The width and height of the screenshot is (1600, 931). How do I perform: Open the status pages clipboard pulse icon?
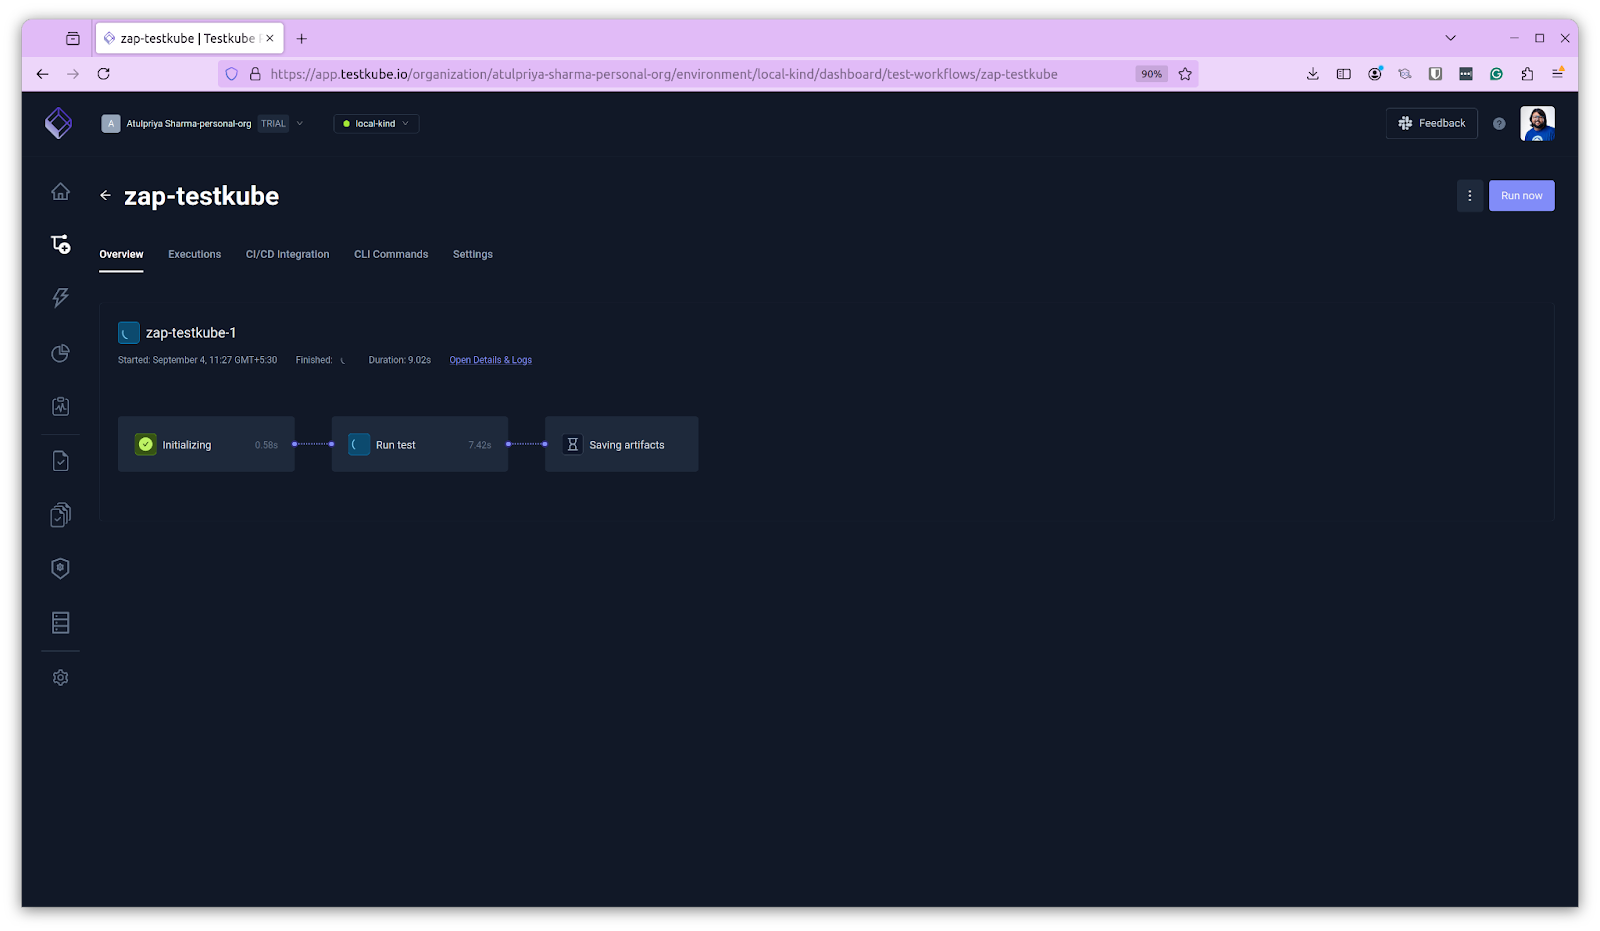click(x=61, y=406)
